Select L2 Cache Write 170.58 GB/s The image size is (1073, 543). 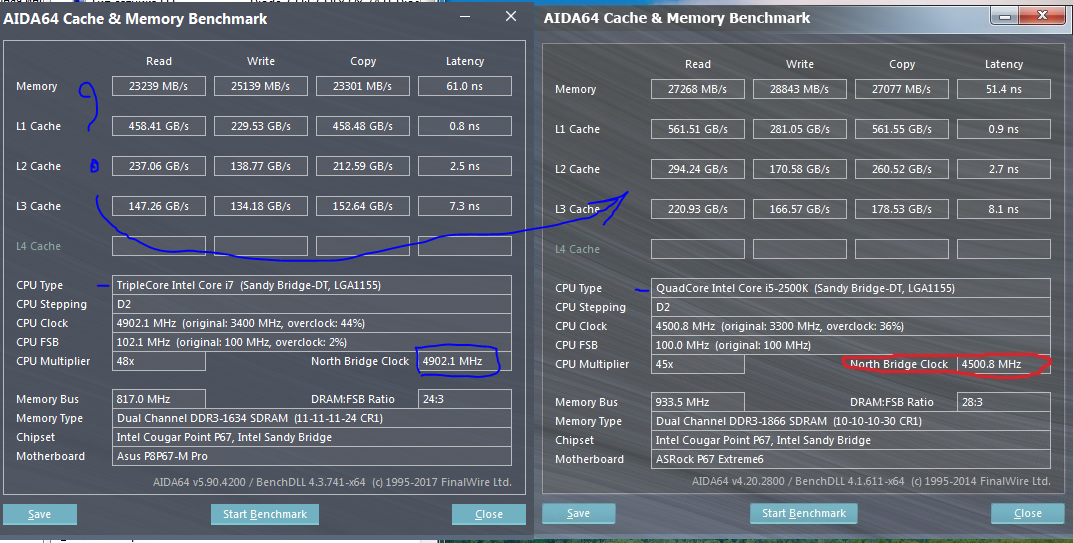[799, 169]
